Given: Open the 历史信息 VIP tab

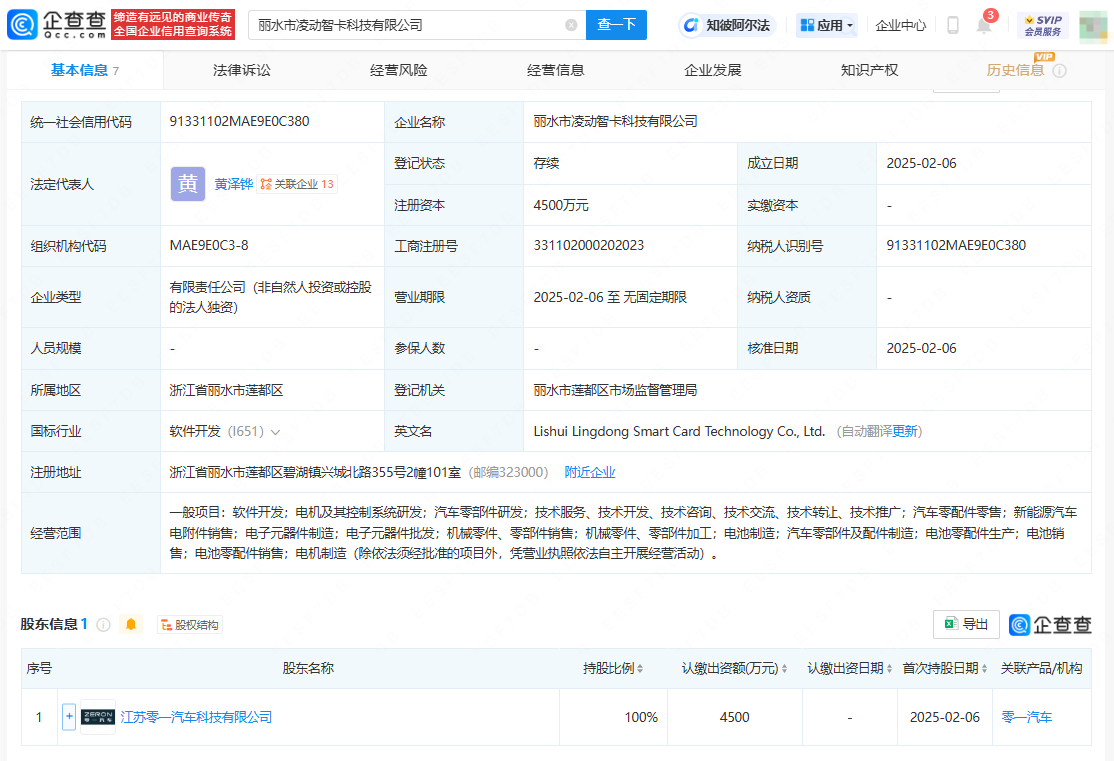Looking at the screenshot, I should click(x=1015, y=70).
